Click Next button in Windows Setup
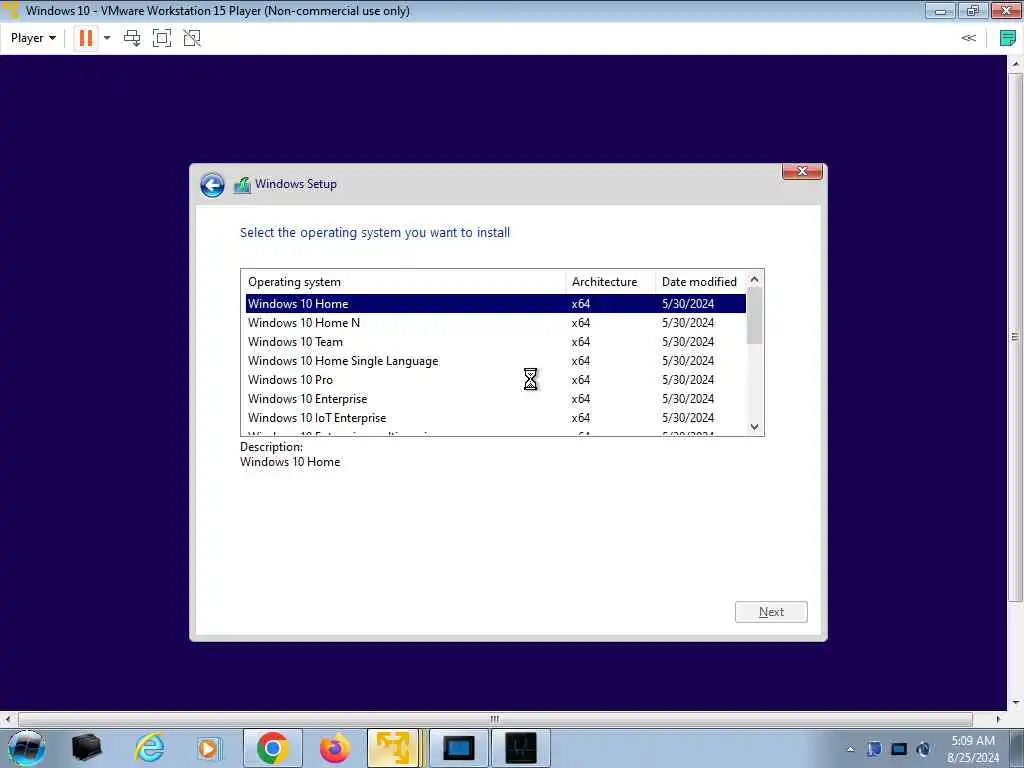The height and width of the screenshot is (768, 1024). pos(771,612)
